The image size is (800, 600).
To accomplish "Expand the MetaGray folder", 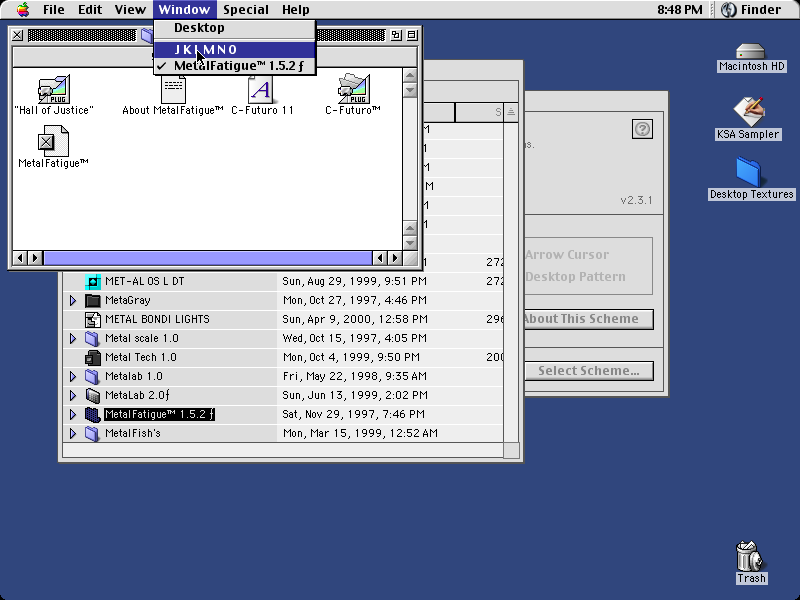I will pyautogui.click(x=73, y=300).
